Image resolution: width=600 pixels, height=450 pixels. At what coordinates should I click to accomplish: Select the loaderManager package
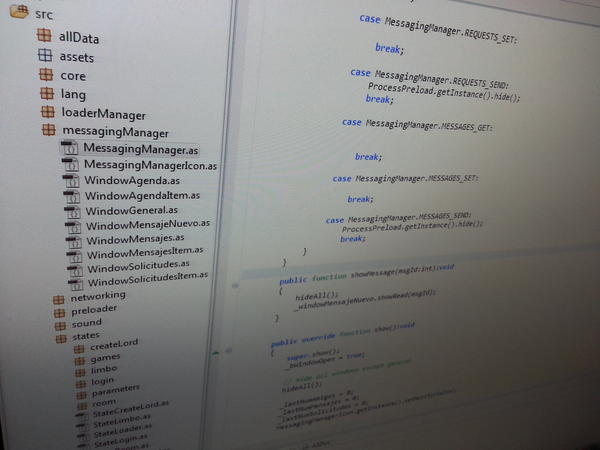coord(104,113)
